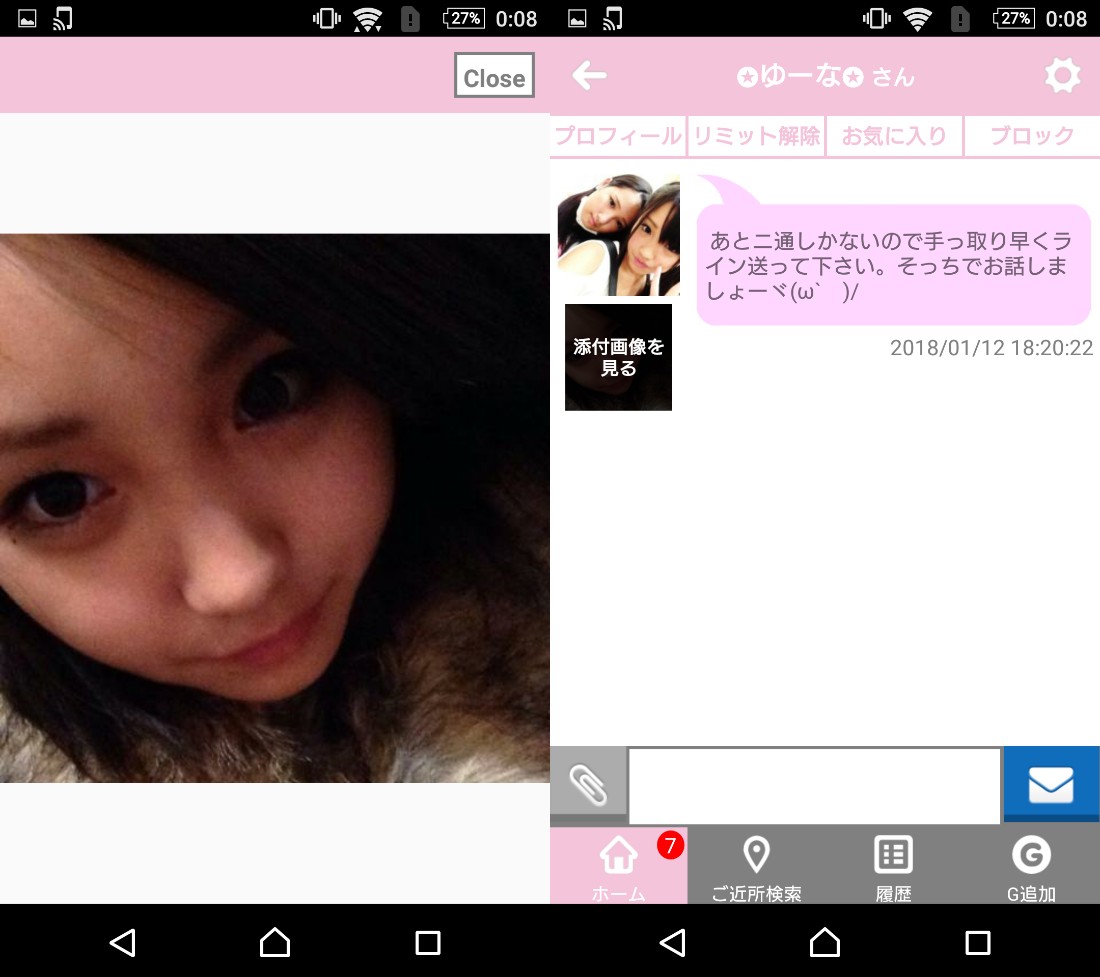The width and height of the screenshot is (1100, 977).
Task: View attachment via 添付画像を見る thumbnail
Action: click(x=618, y=357)
